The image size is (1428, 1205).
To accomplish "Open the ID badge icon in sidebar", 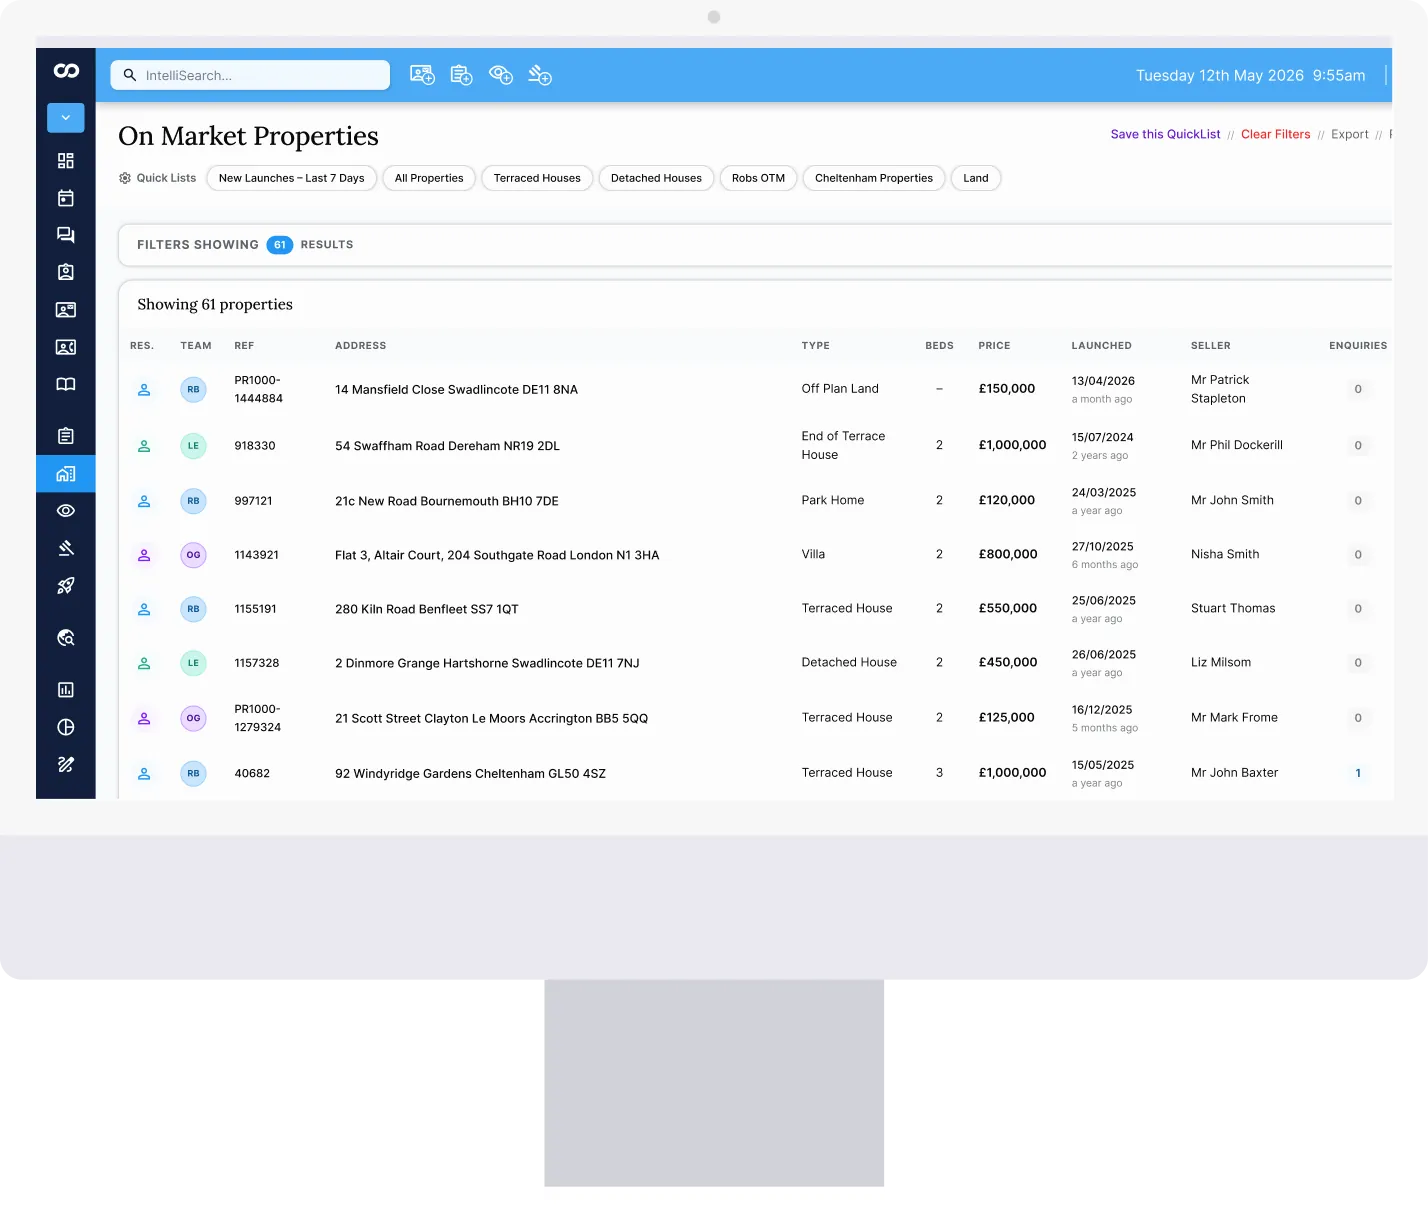I will click(66, 272).
